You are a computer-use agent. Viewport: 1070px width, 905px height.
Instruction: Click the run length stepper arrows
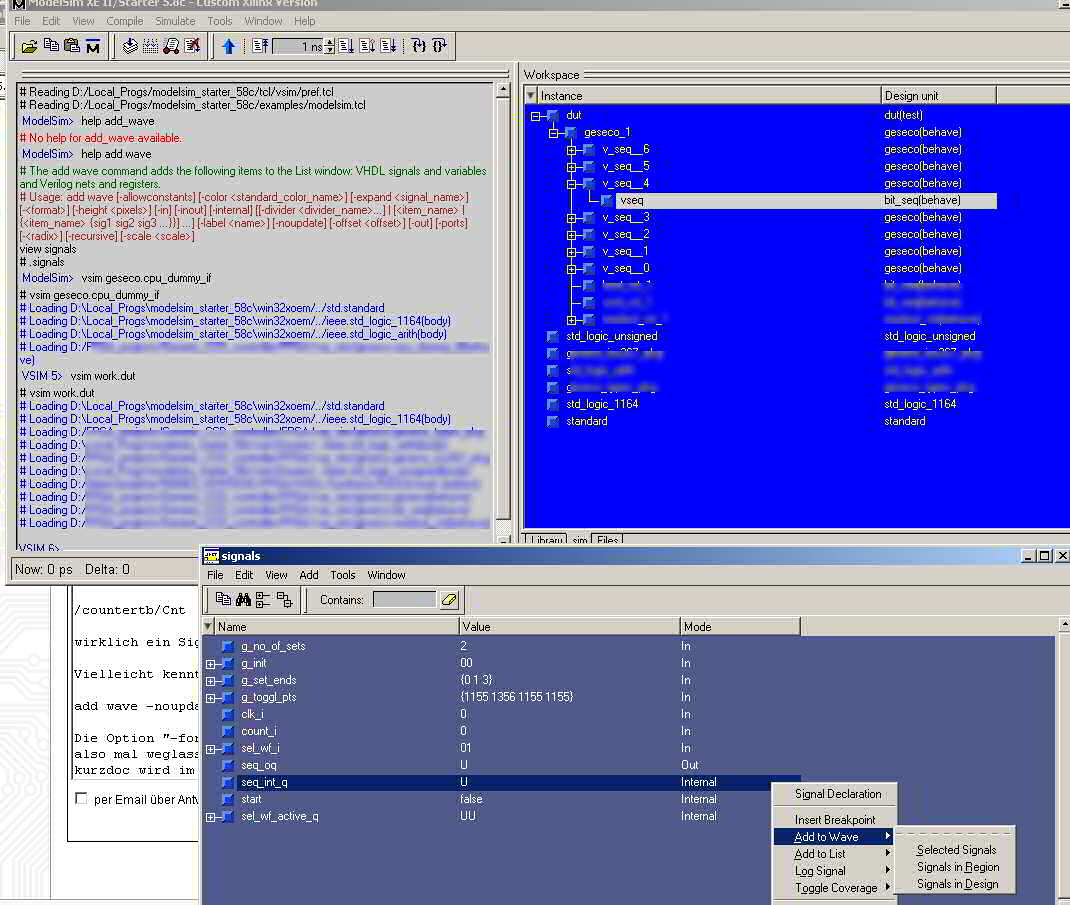pyautogui.click(x=330, y=46)
